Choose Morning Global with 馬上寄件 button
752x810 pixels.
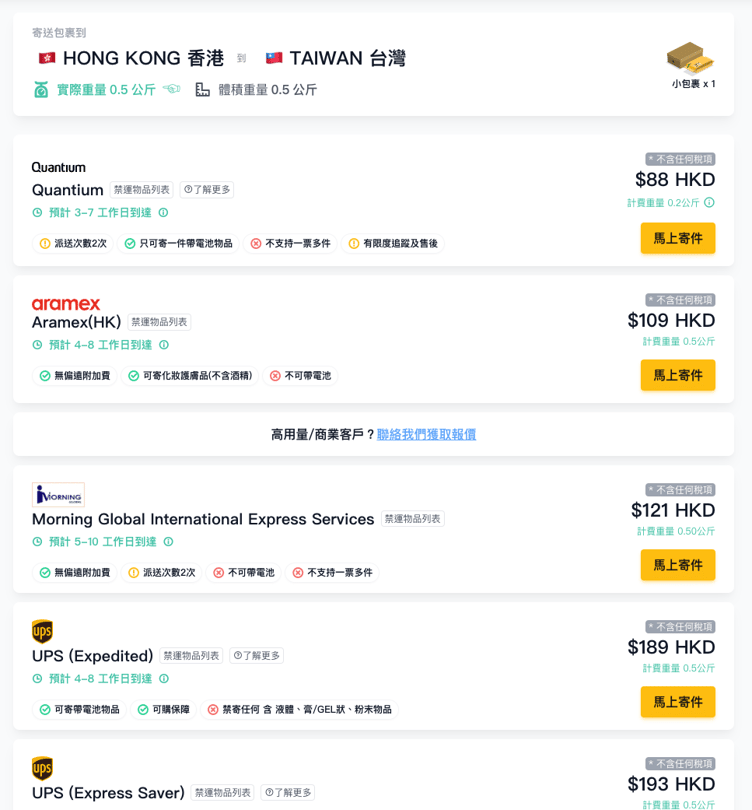click(x=678, y=565)
